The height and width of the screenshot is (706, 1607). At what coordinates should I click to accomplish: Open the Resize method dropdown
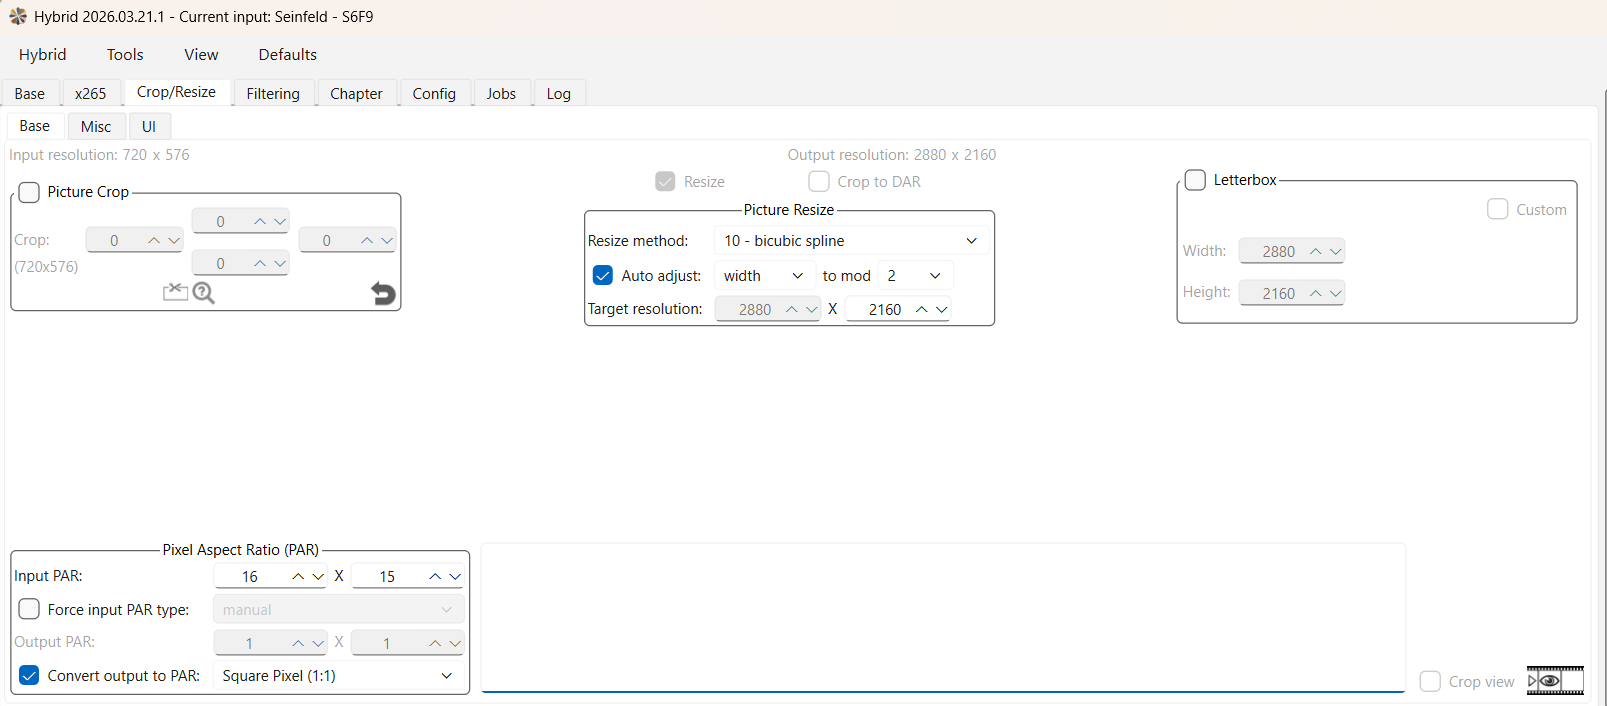tap(851, 241)
